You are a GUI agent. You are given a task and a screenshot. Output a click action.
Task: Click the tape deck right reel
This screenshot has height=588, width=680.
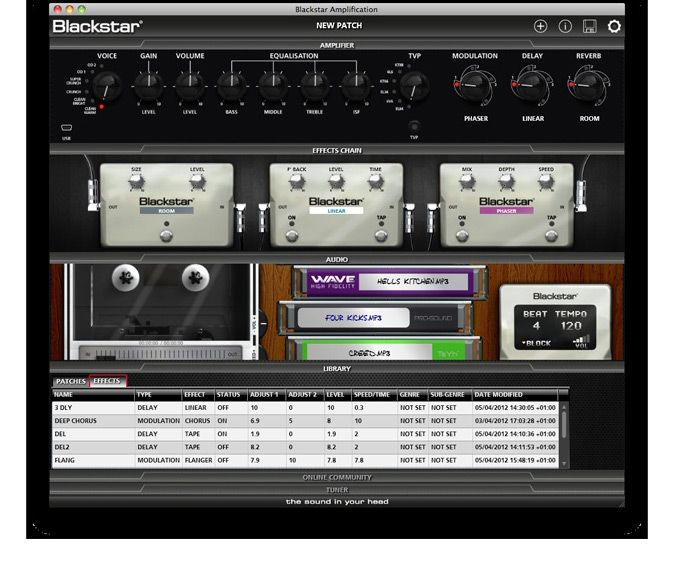pyautogui.click(x=196, y=278)
